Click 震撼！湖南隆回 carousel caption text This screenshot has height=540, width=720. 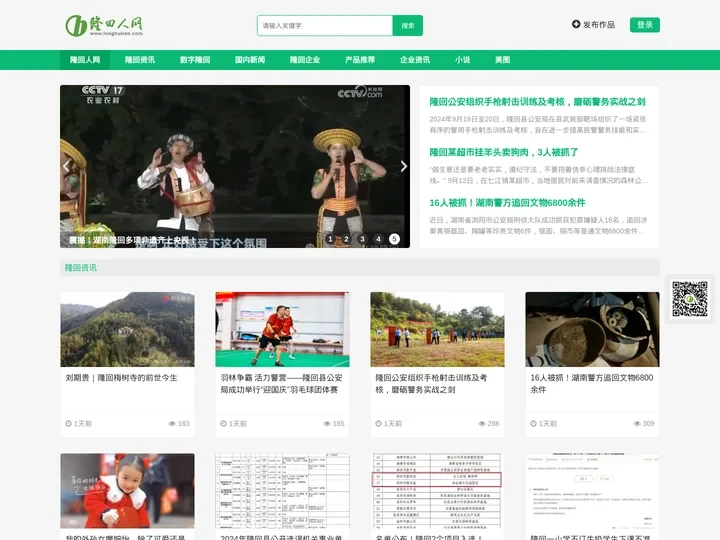(133, 240)
